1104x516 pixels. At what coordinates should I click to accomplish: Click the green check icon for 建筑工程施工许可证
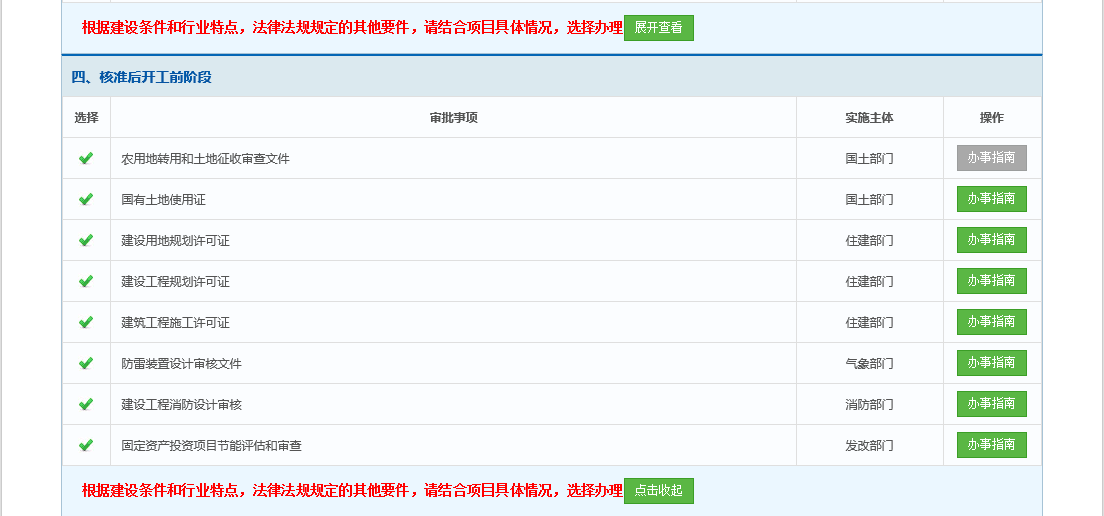[86, 322]
